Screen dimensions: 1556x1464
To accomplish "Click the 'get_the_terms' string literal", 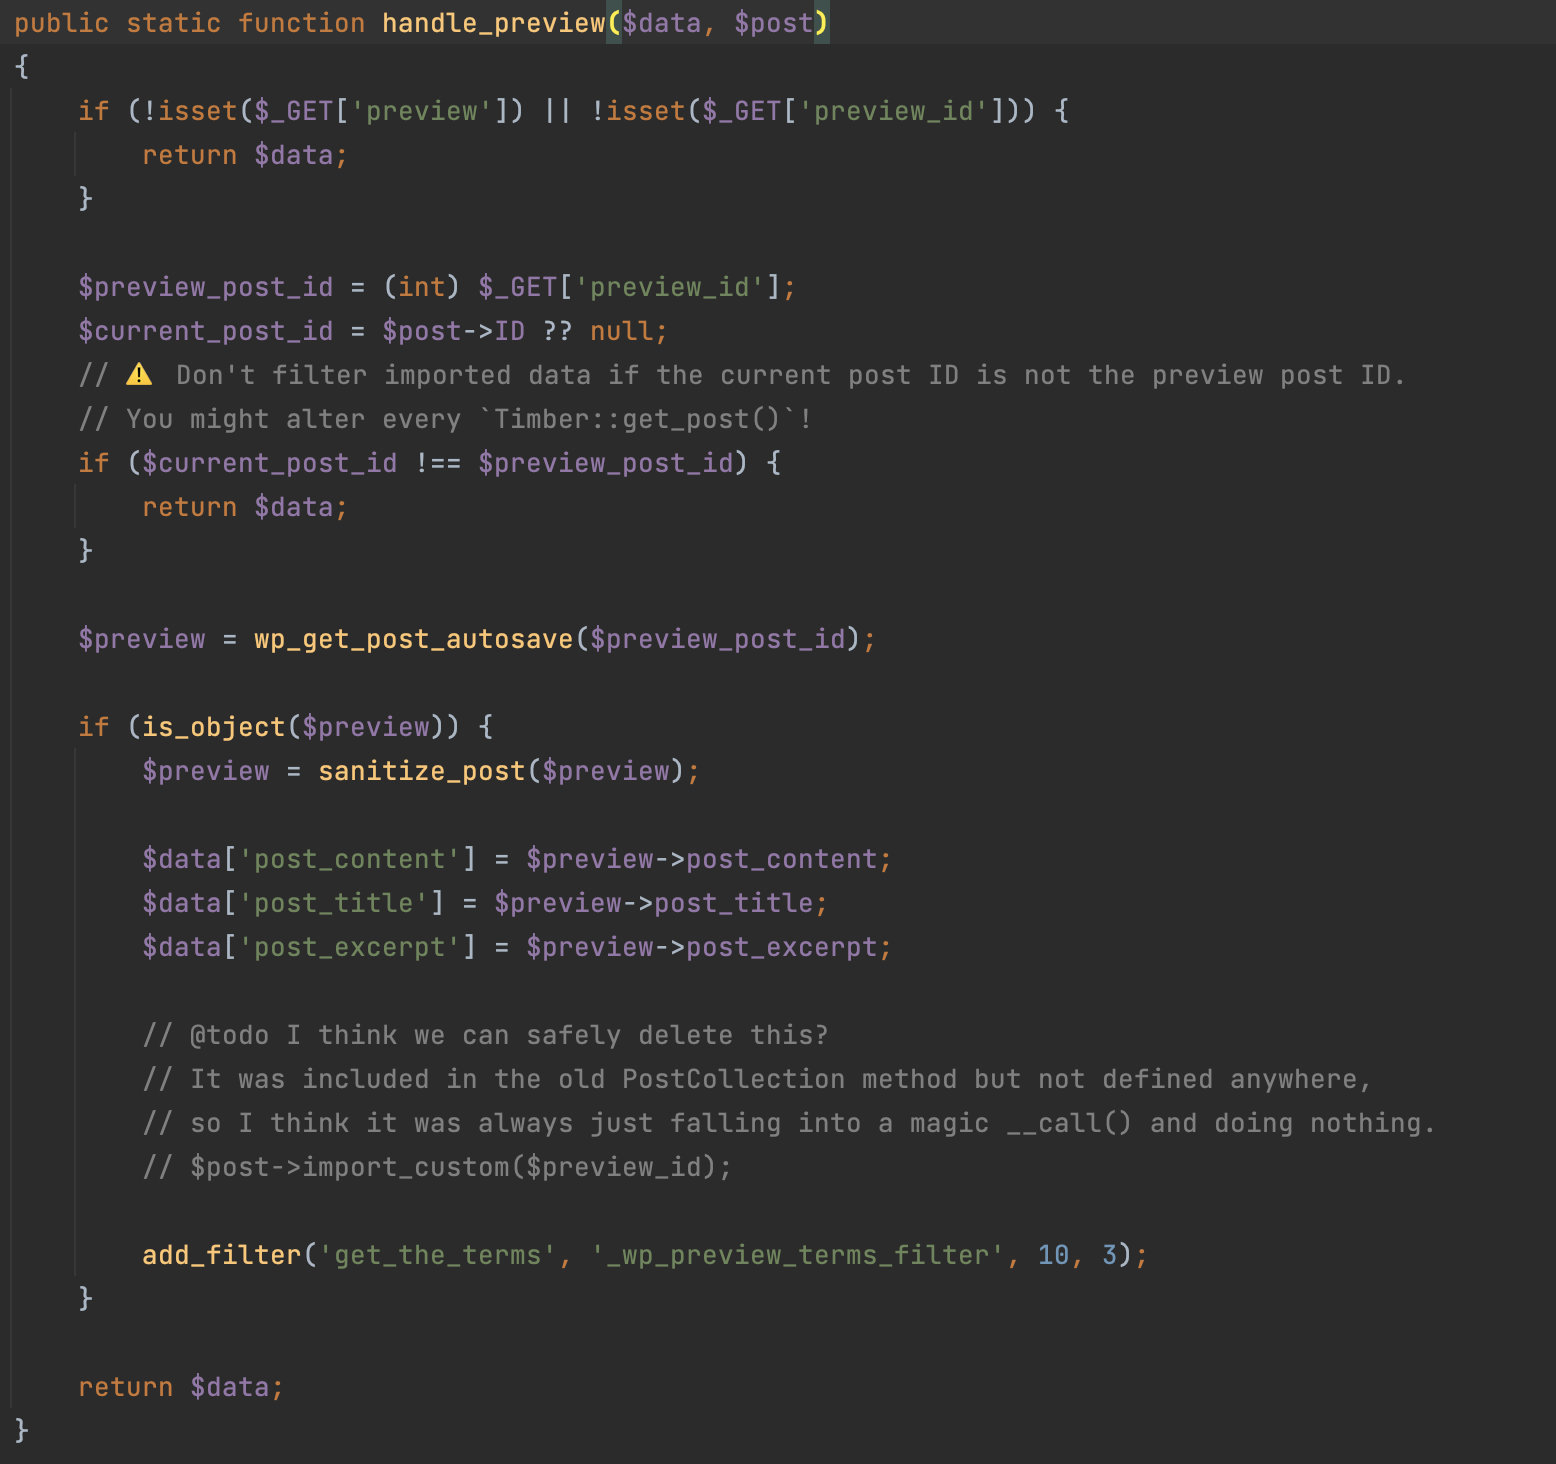I will point(438,1255).
